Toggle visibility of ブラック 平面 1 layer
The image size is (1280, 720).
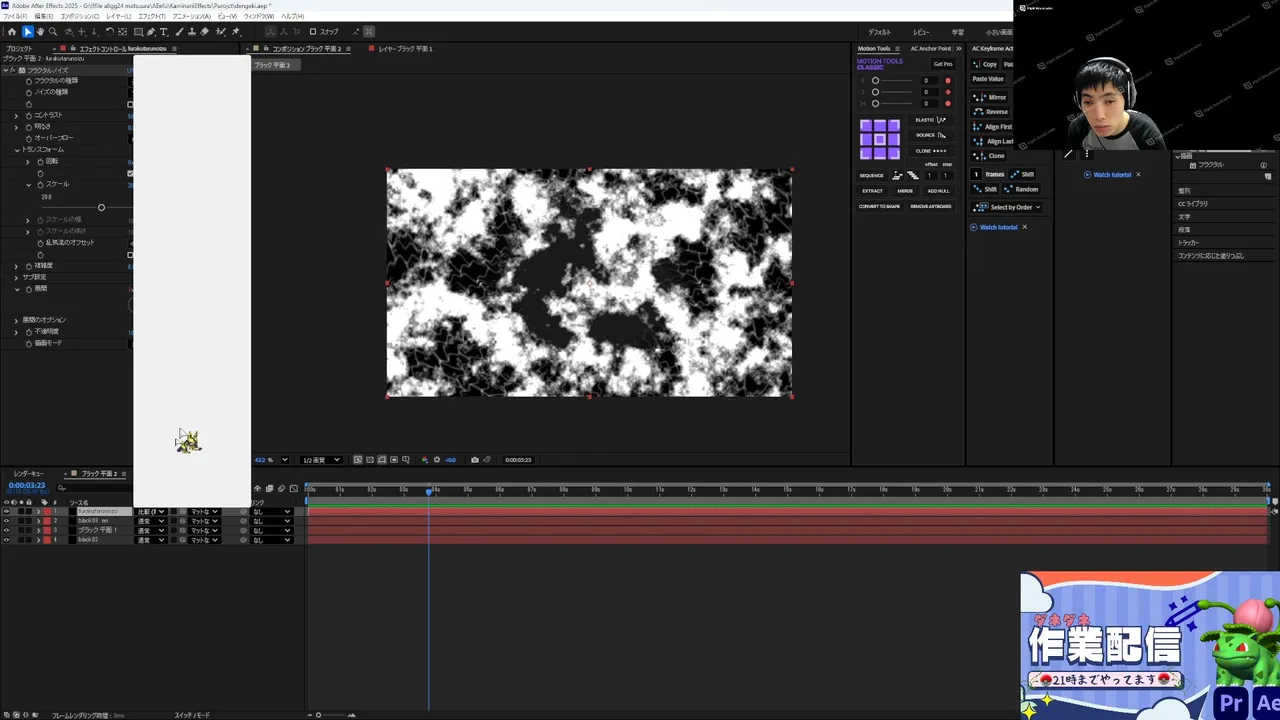[6, 530]
